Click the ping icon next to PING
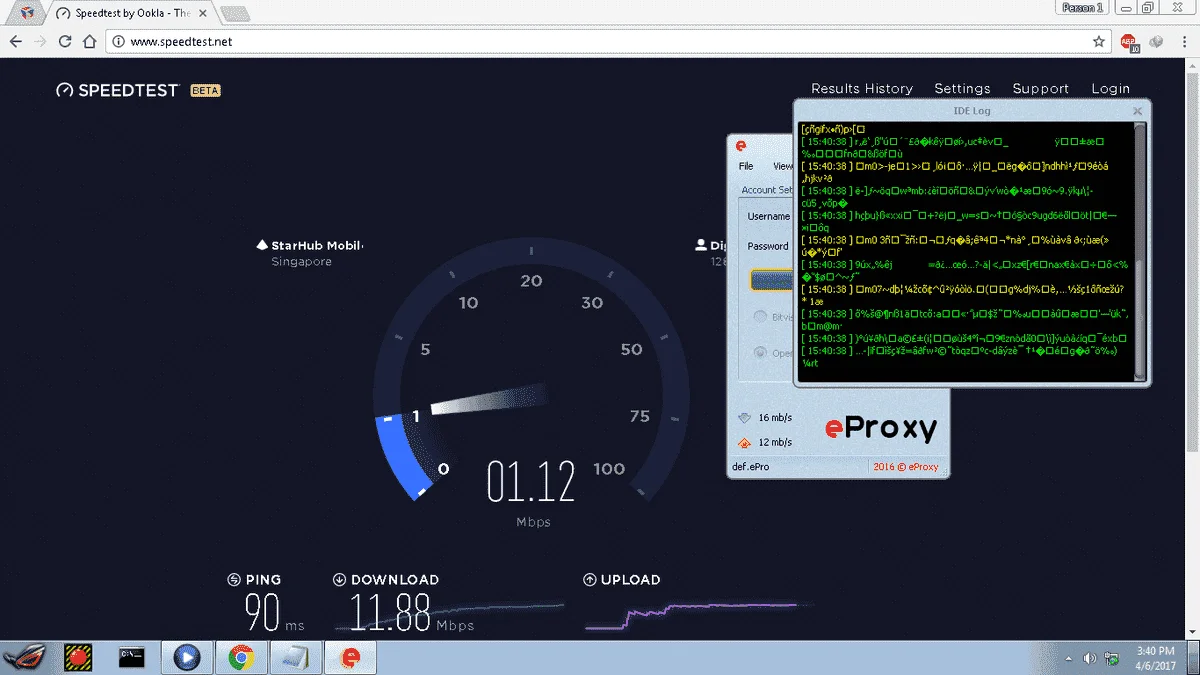This screenshot has height=675, width=1200. tap(234, 580)
